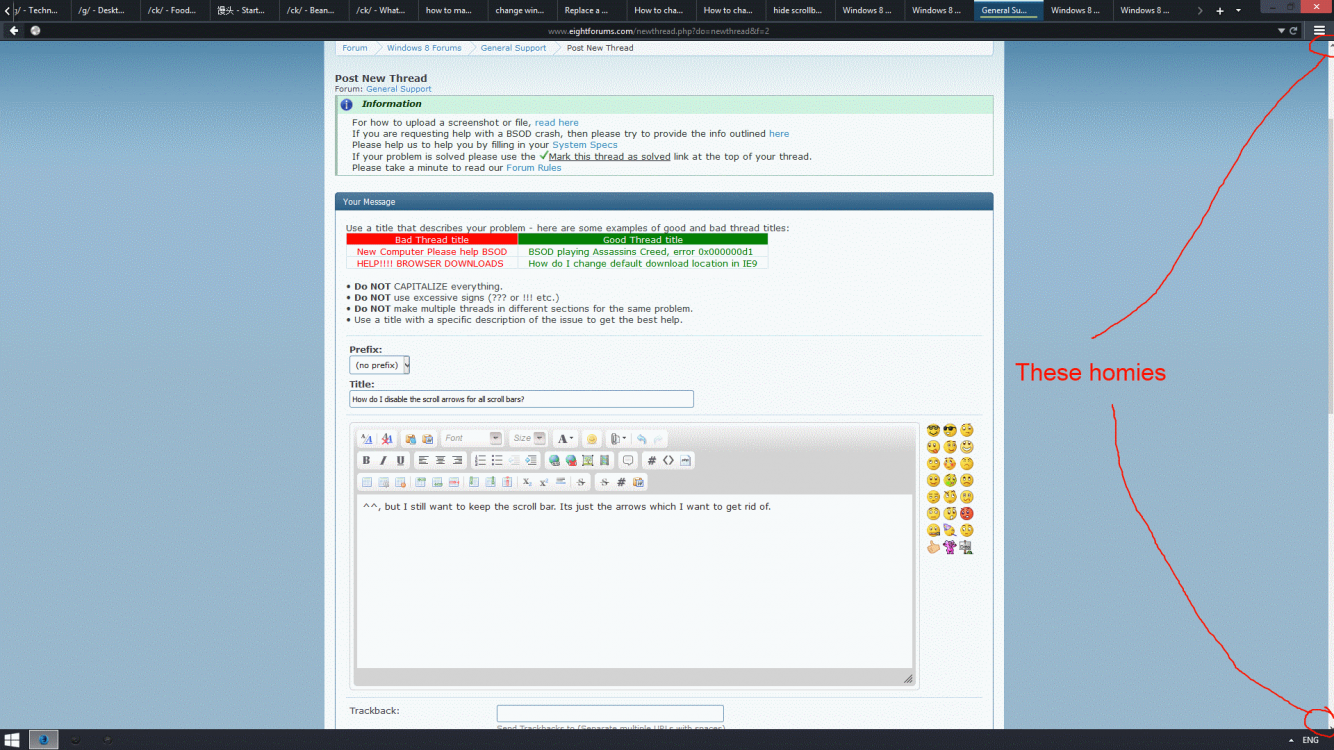The image size is (1334, 750).
Task: Click editor resize grip corner
Action: click(x=907, y=679)
